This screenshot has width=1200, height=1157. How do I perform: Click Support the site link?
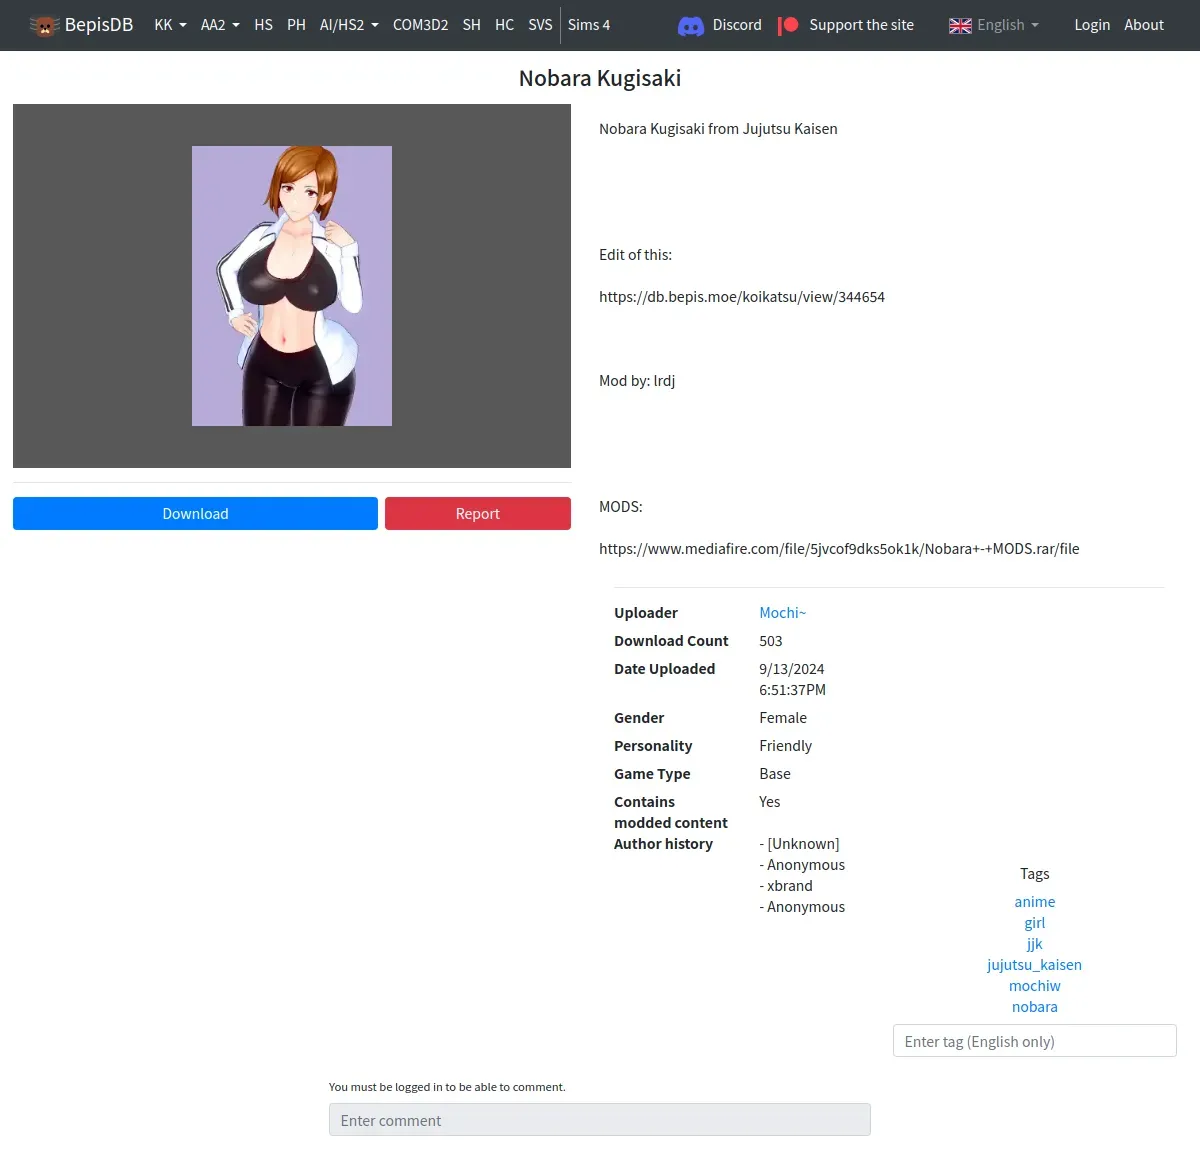[861, 25]
